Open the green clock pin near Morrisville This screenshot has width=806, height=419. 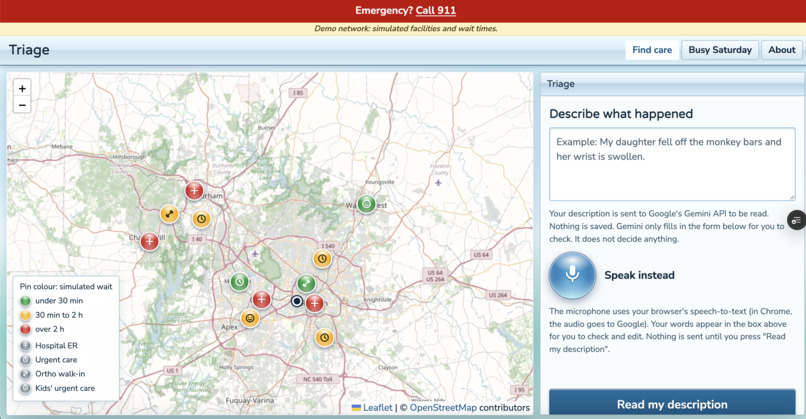pos(240,282)
